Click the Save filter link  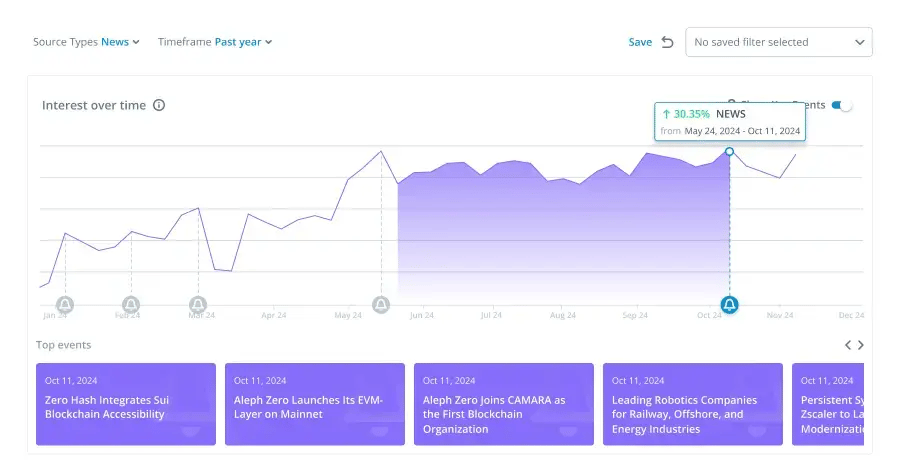pyautogui.click(x=640, y=42)
